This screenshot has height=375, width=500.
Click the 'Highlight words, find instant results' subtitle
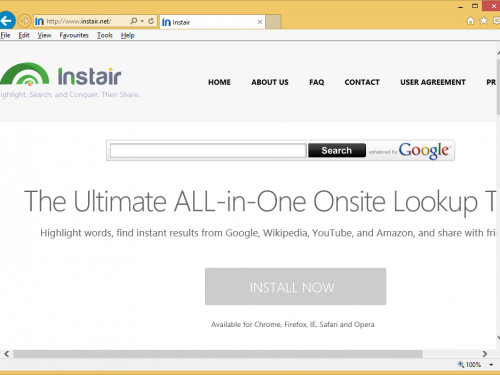268,233
